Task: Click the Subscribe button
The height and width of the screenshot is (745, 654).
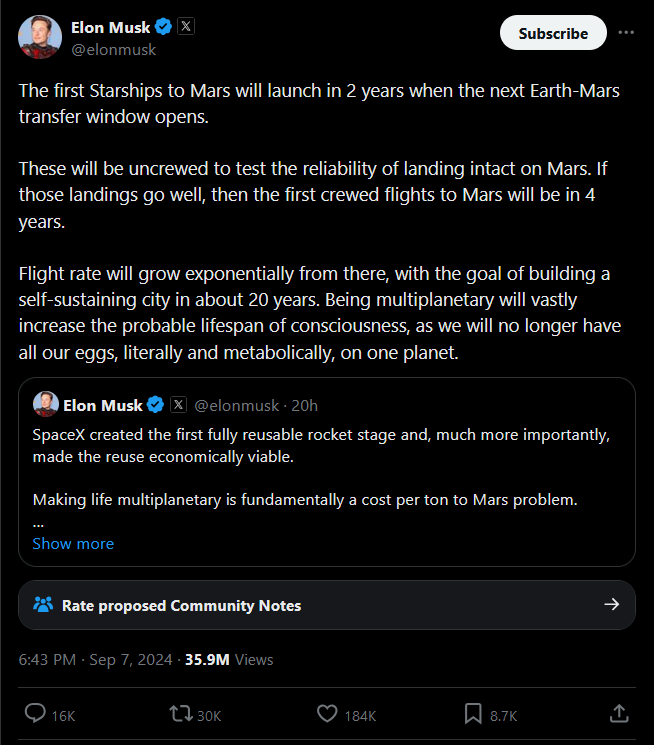Action: pos(553,33)
